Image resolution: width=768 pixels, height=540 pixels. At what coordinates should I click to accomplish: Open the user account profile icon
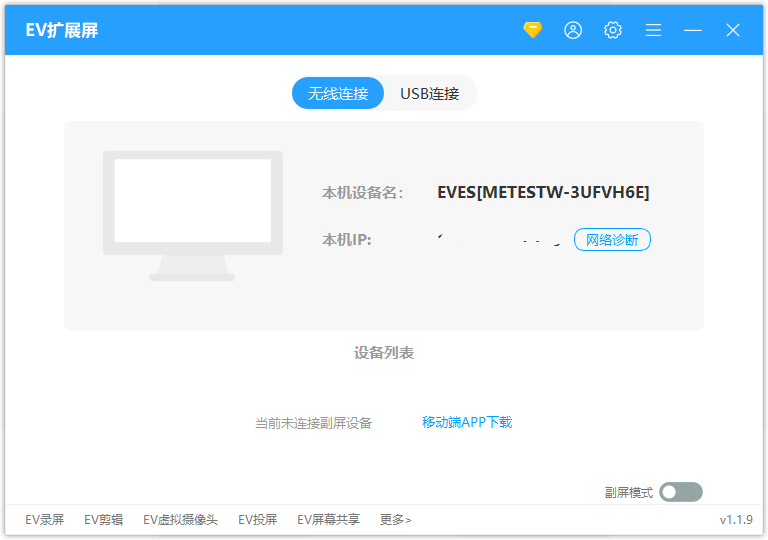click(573, 30)
